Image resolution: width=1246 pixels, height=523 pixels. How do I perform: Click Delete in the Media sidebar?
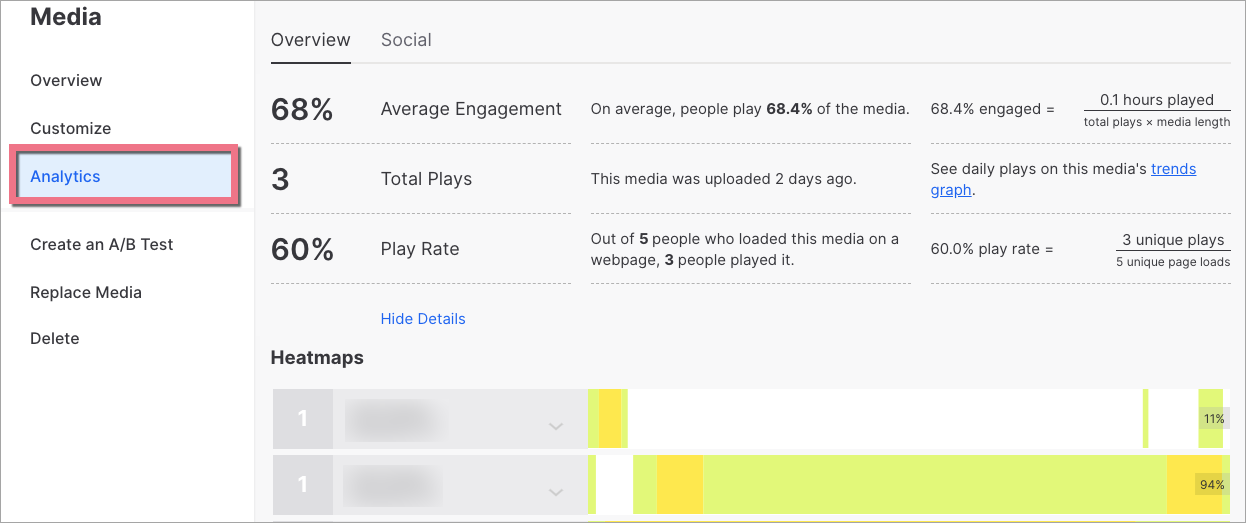[55, 339]
